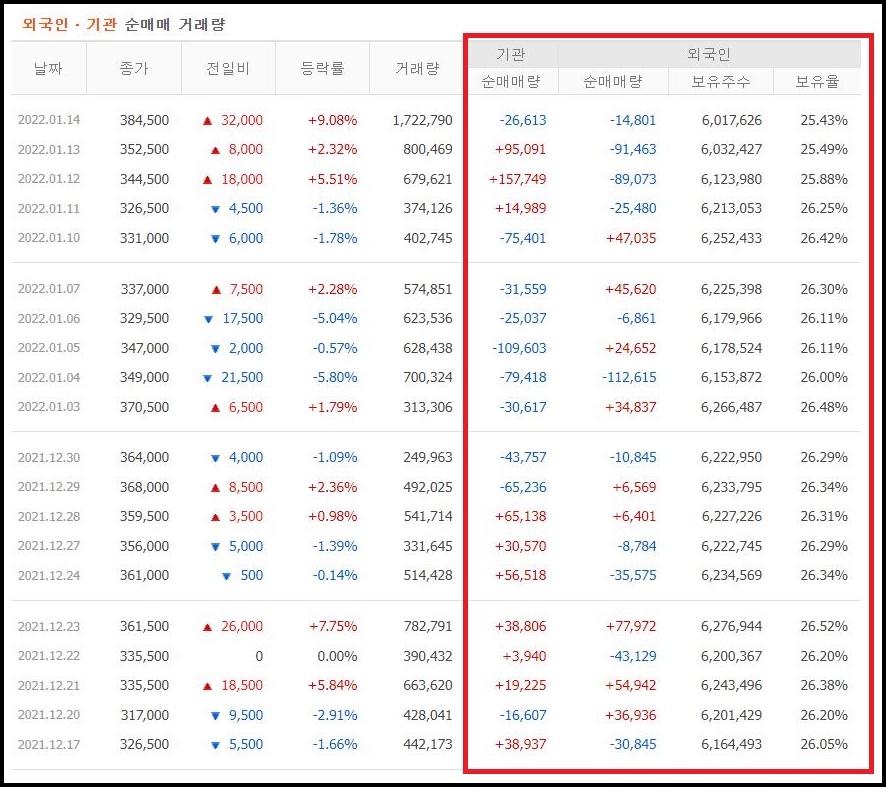Image resolution: width=886 pixels, height=787 pixels.
Task: Click trading volume 331,645
Action: 428,546
